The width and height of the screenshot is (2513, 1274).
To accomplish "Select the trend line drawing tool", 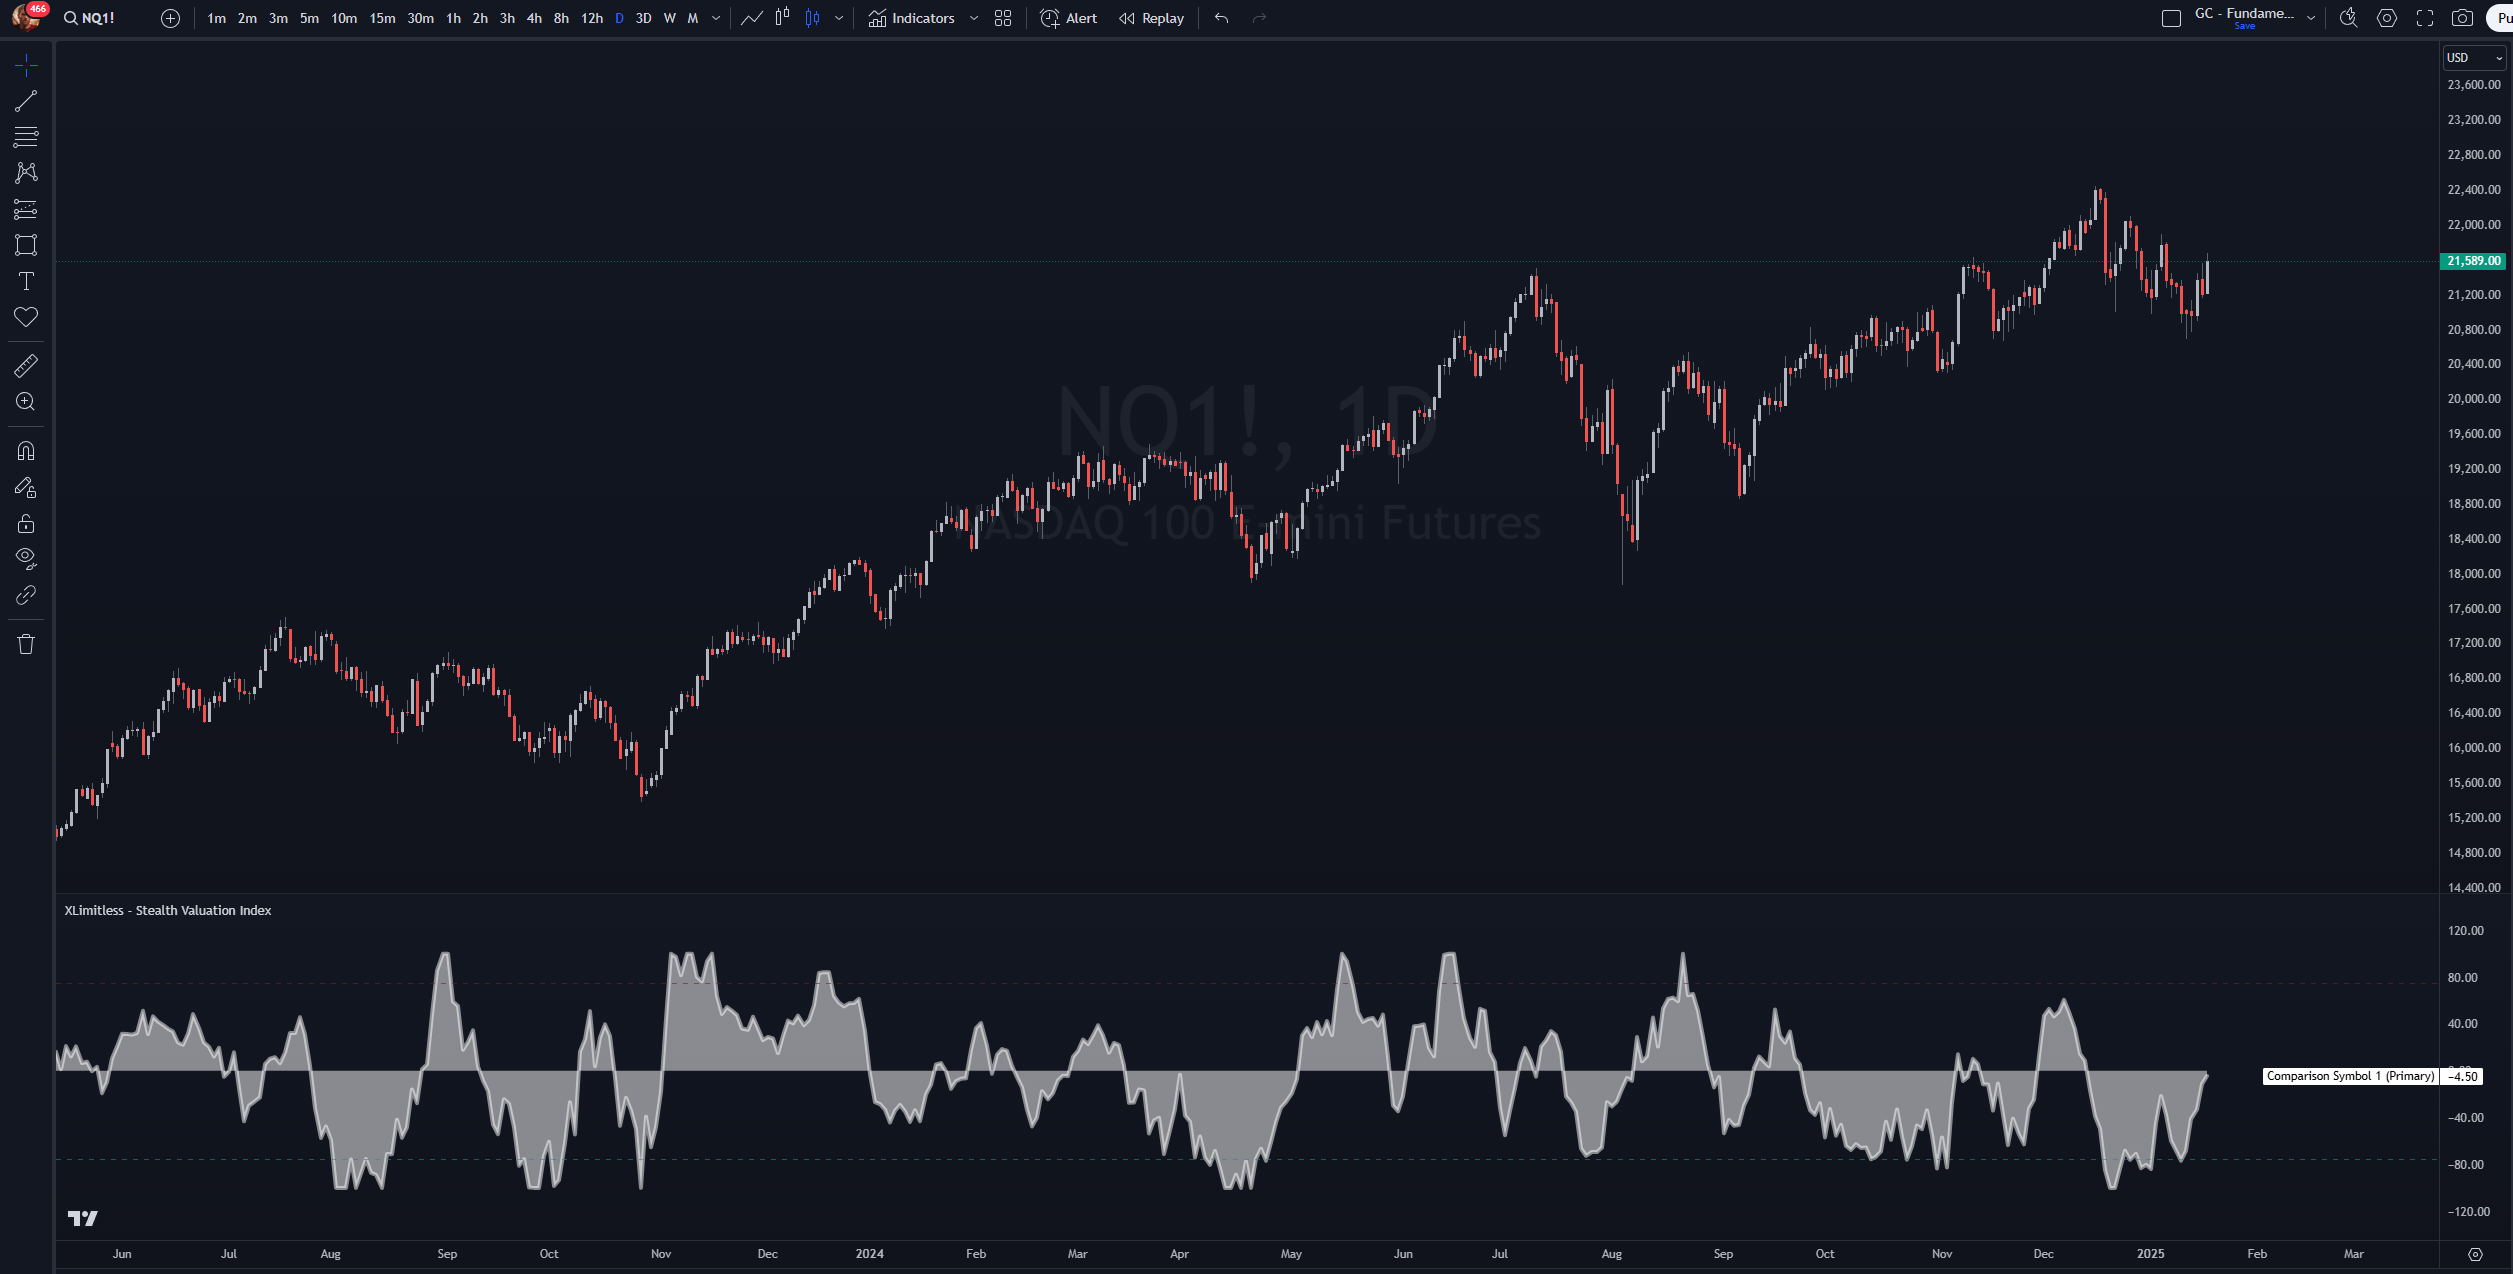I will (26, 101).
